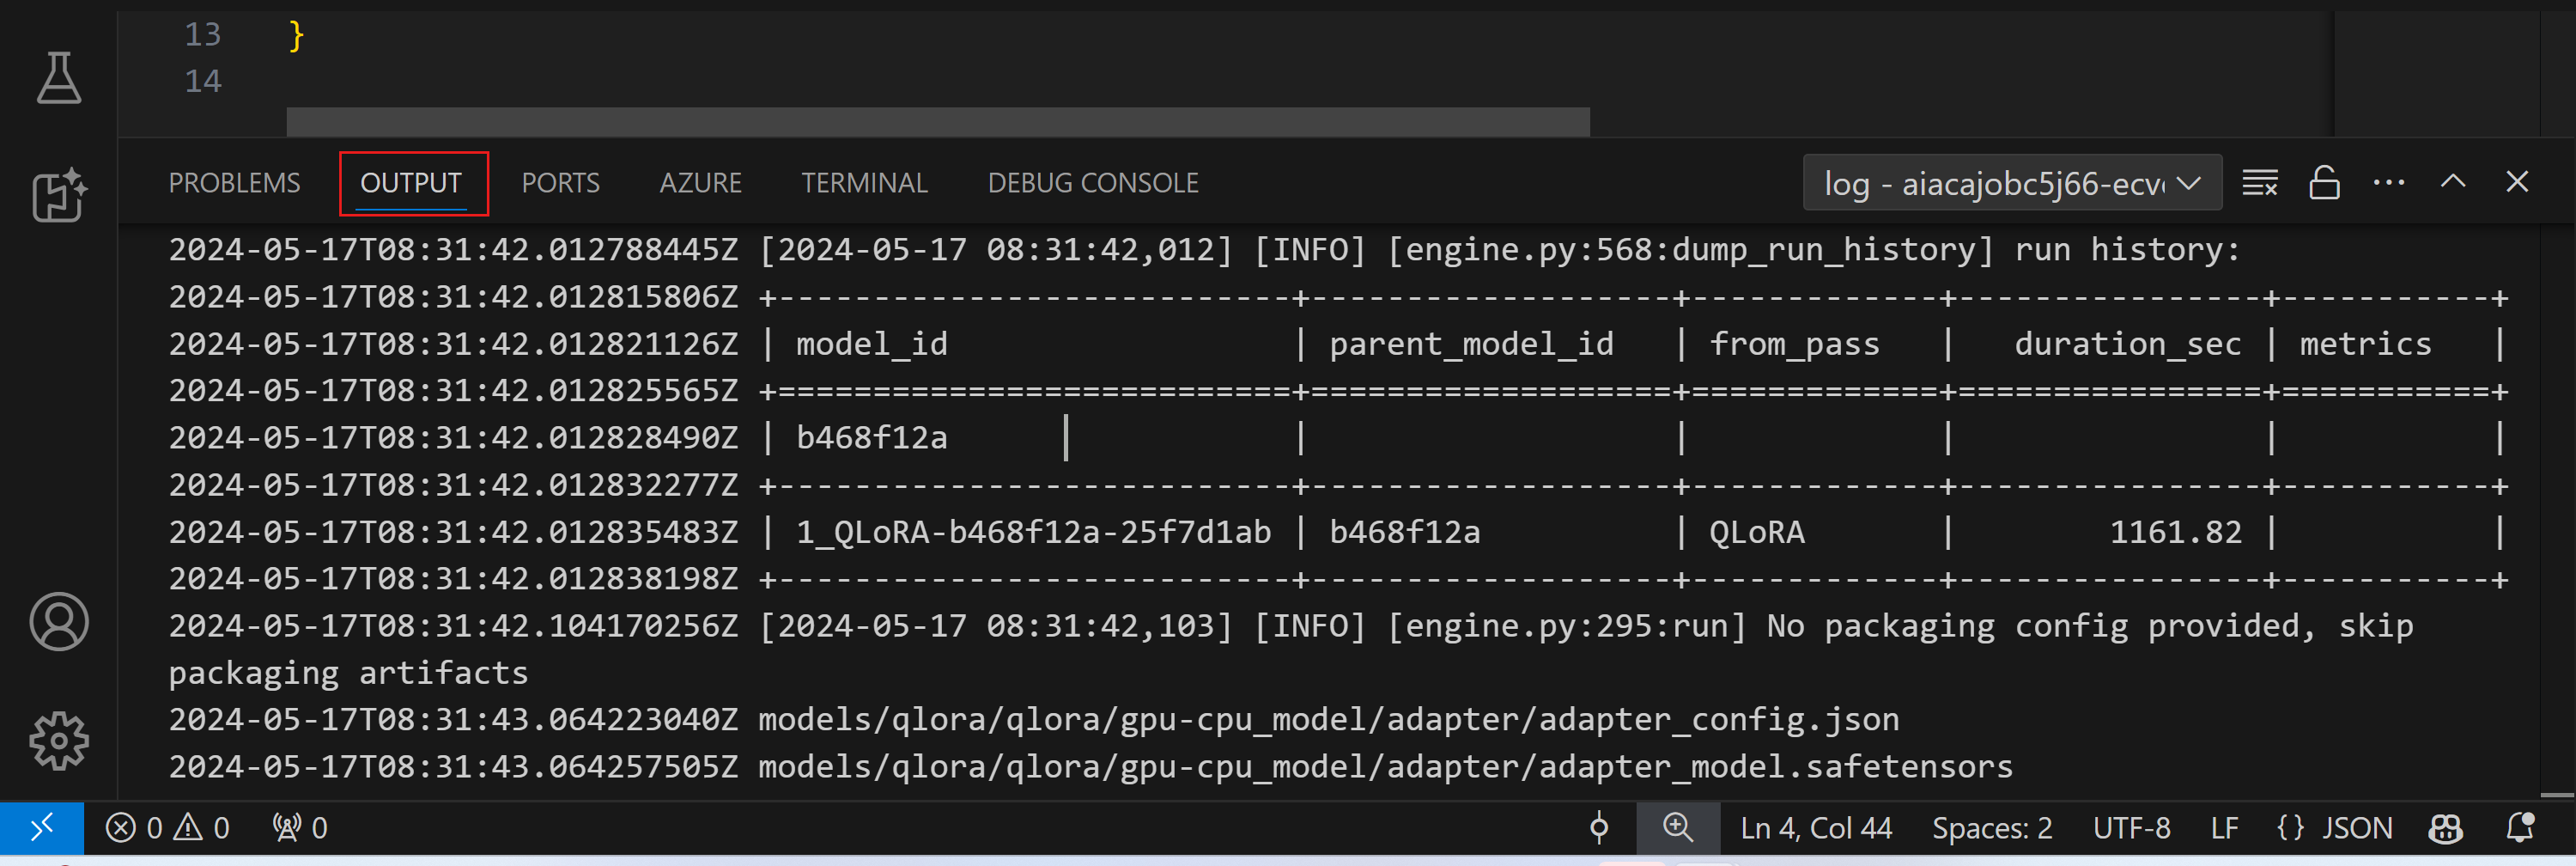Switch to the PROBLEMS tab
2576x866 pixels.
[235, 182]
